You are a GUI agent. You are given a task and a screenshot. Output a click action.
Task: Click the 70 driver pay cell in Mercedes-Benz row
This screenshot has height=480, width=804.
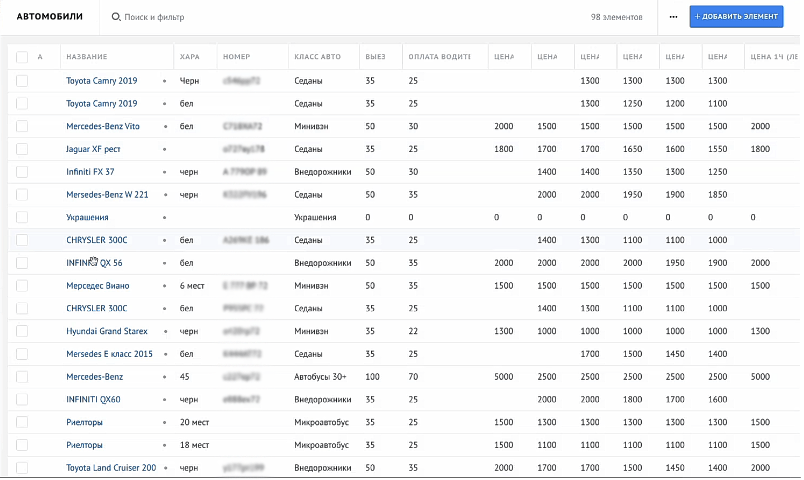413,377
